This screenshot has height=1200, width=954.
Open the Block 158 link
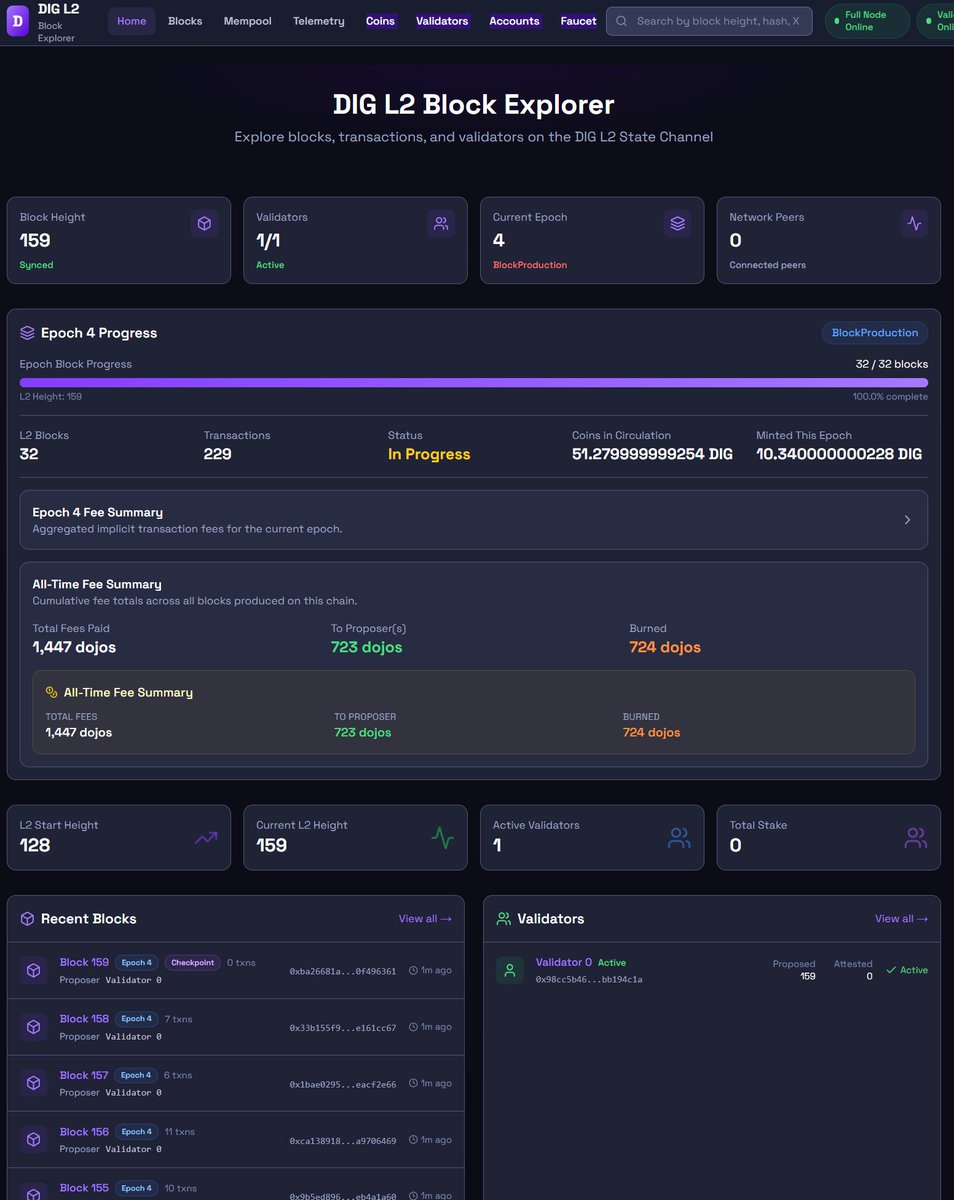[x=84, y=1019]
